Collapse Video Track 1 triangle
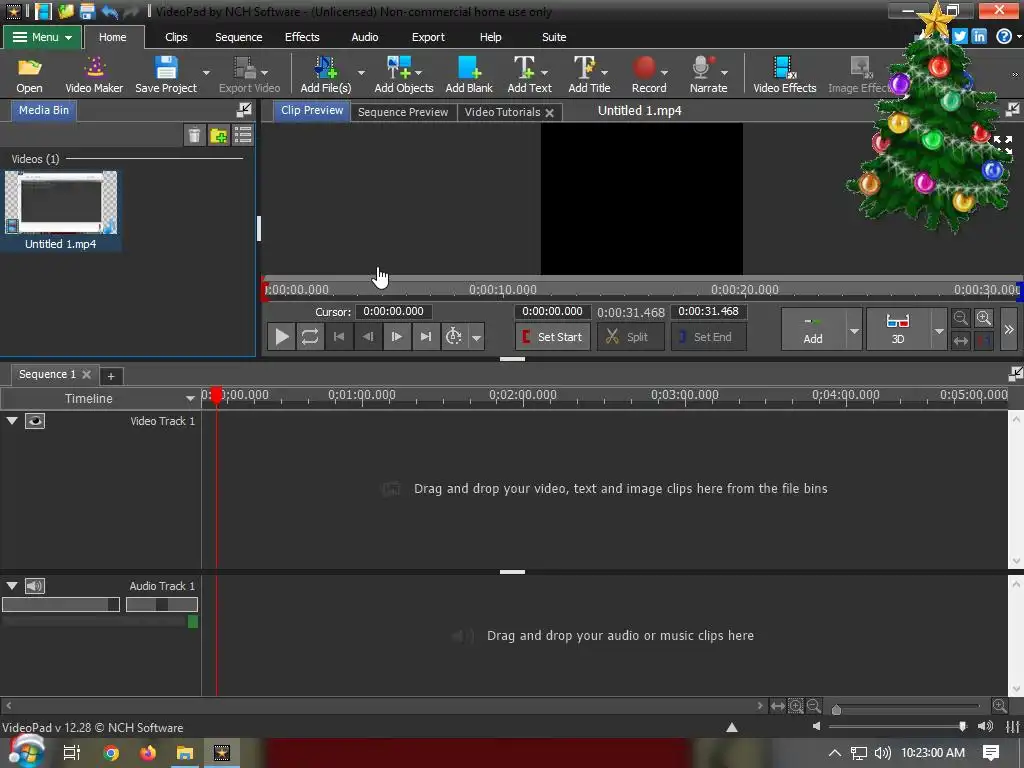The height and width of the screenshot is (768, 1024). (12, 421)
